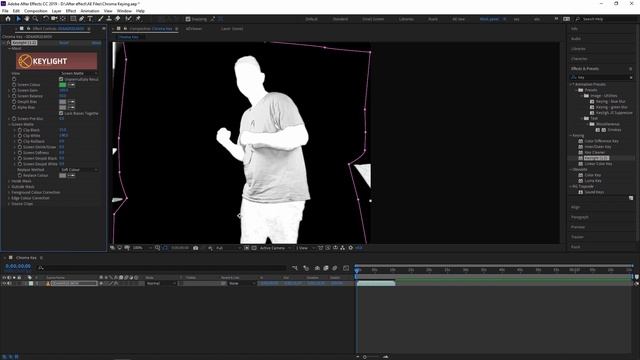The width and height of the screenshot is (640, 360).
Task: Open the Align panel
Action: pyautogui.click(x=576, y=207)
